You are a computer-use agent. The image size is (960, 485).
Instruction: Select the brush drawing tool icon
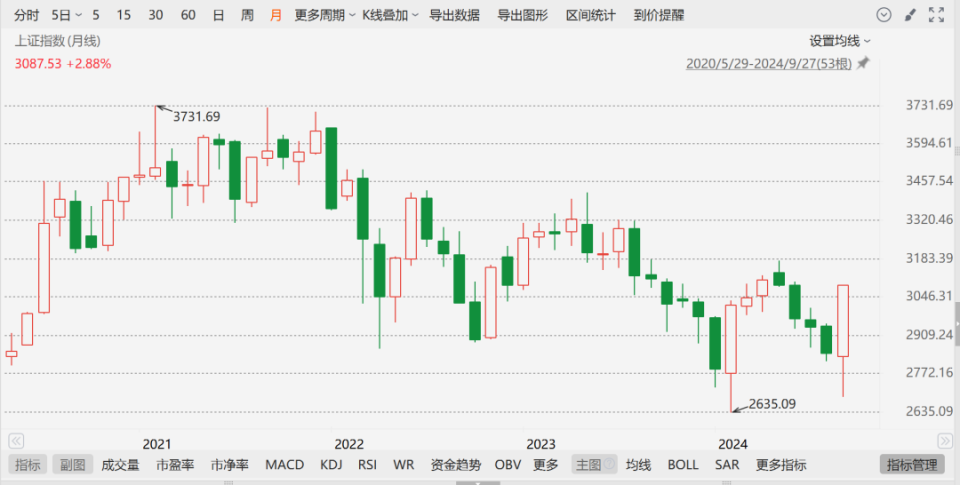910,15
